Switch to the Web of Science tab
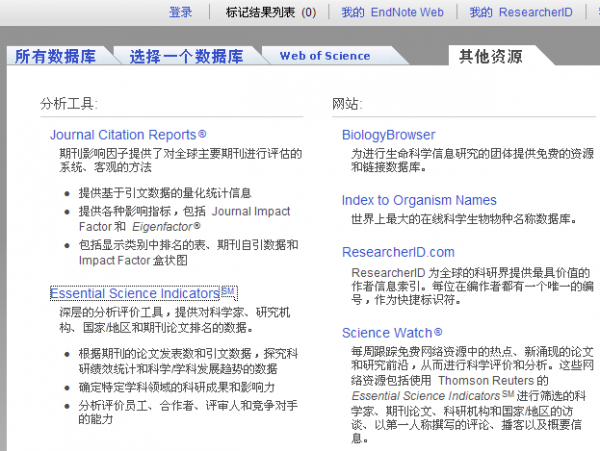The width and height of the screenshot is (600, 451). click(325, 56)
